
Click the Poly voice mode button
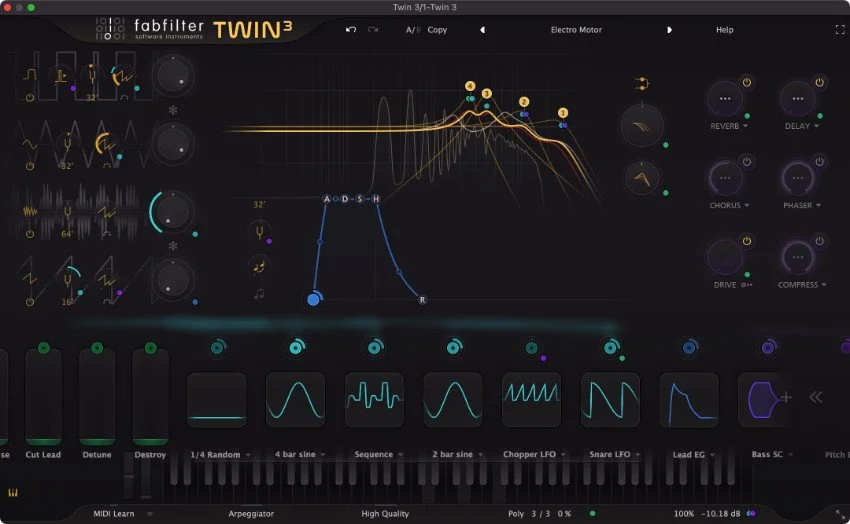[516, 514]
